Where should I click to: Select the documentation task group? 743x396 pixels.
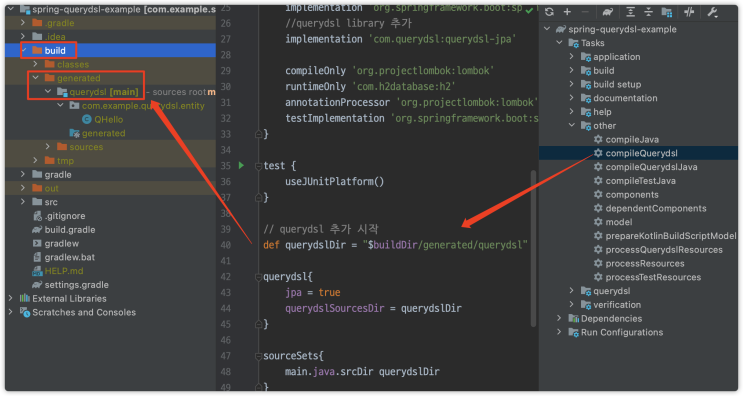[625, 98]
